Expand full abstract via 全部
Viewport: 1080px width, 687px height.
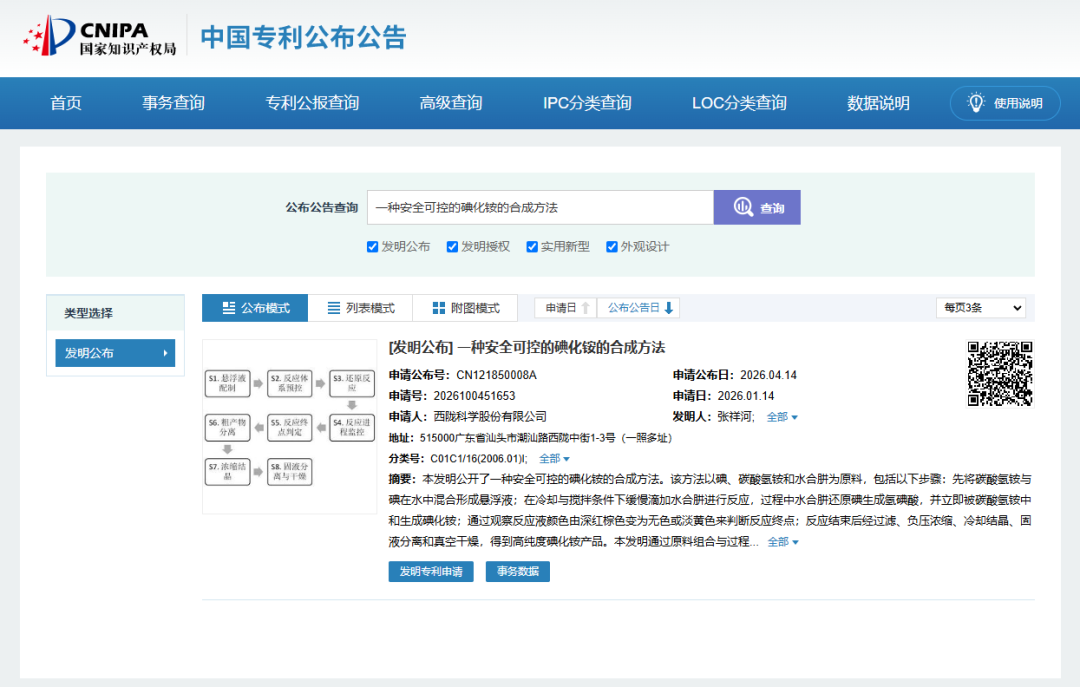pyautogui.click(x=783, y=542)
